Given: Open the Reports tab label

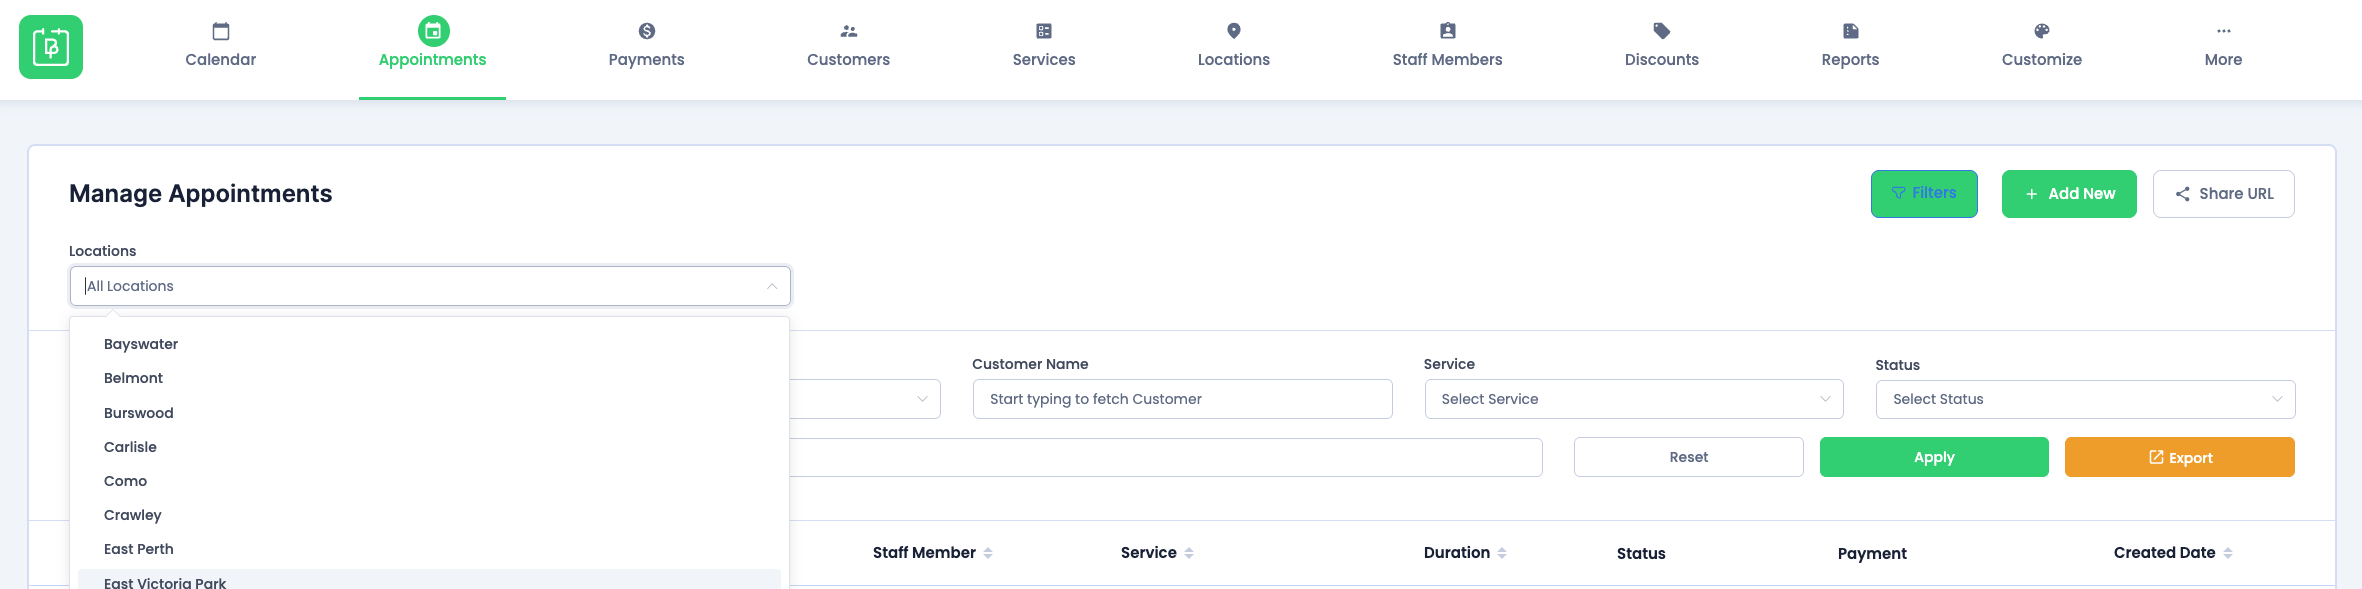Looking at the screenshot, I should (x=1851, y=60).
